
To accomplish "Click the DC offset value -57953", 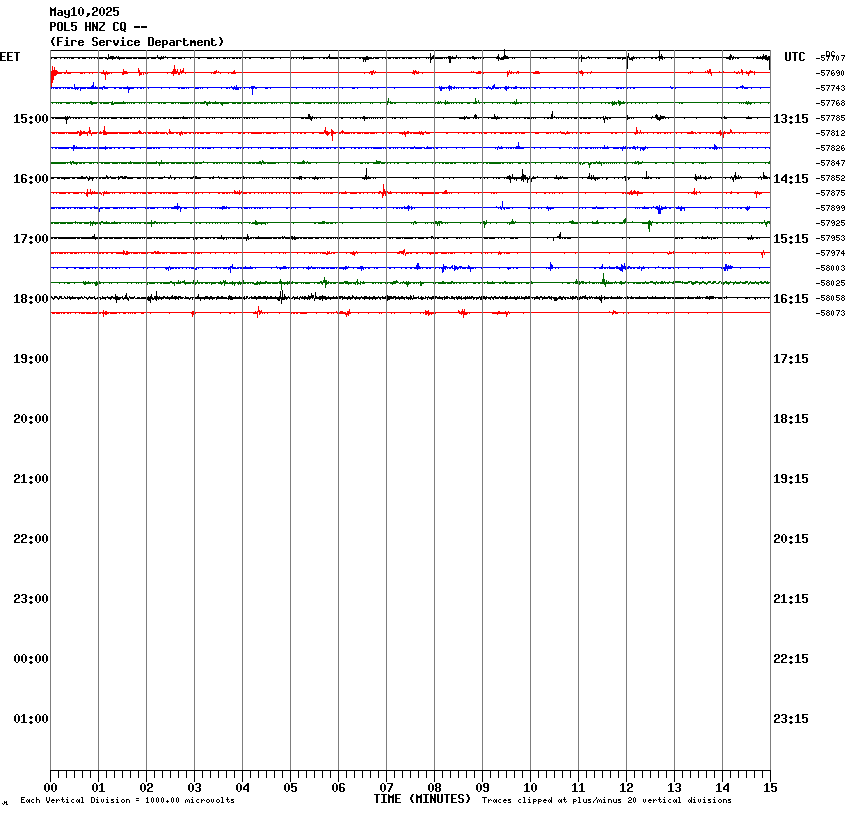I will [830, 238].
